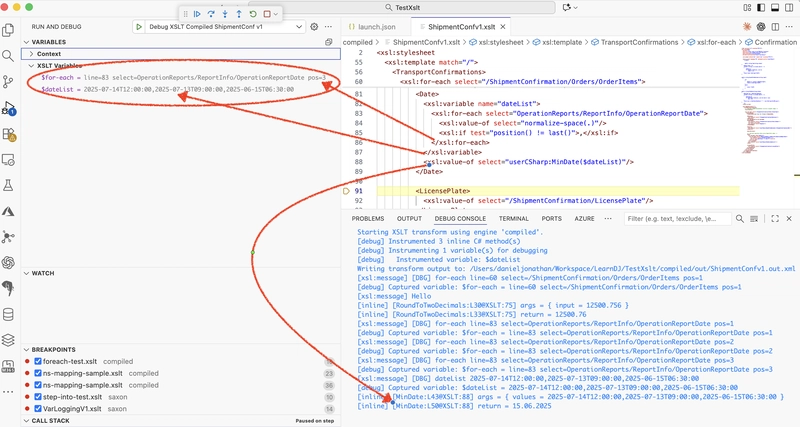Click the Step Into arrow icon
This screenshot has width=800, height=427.
tap(225, 14)
